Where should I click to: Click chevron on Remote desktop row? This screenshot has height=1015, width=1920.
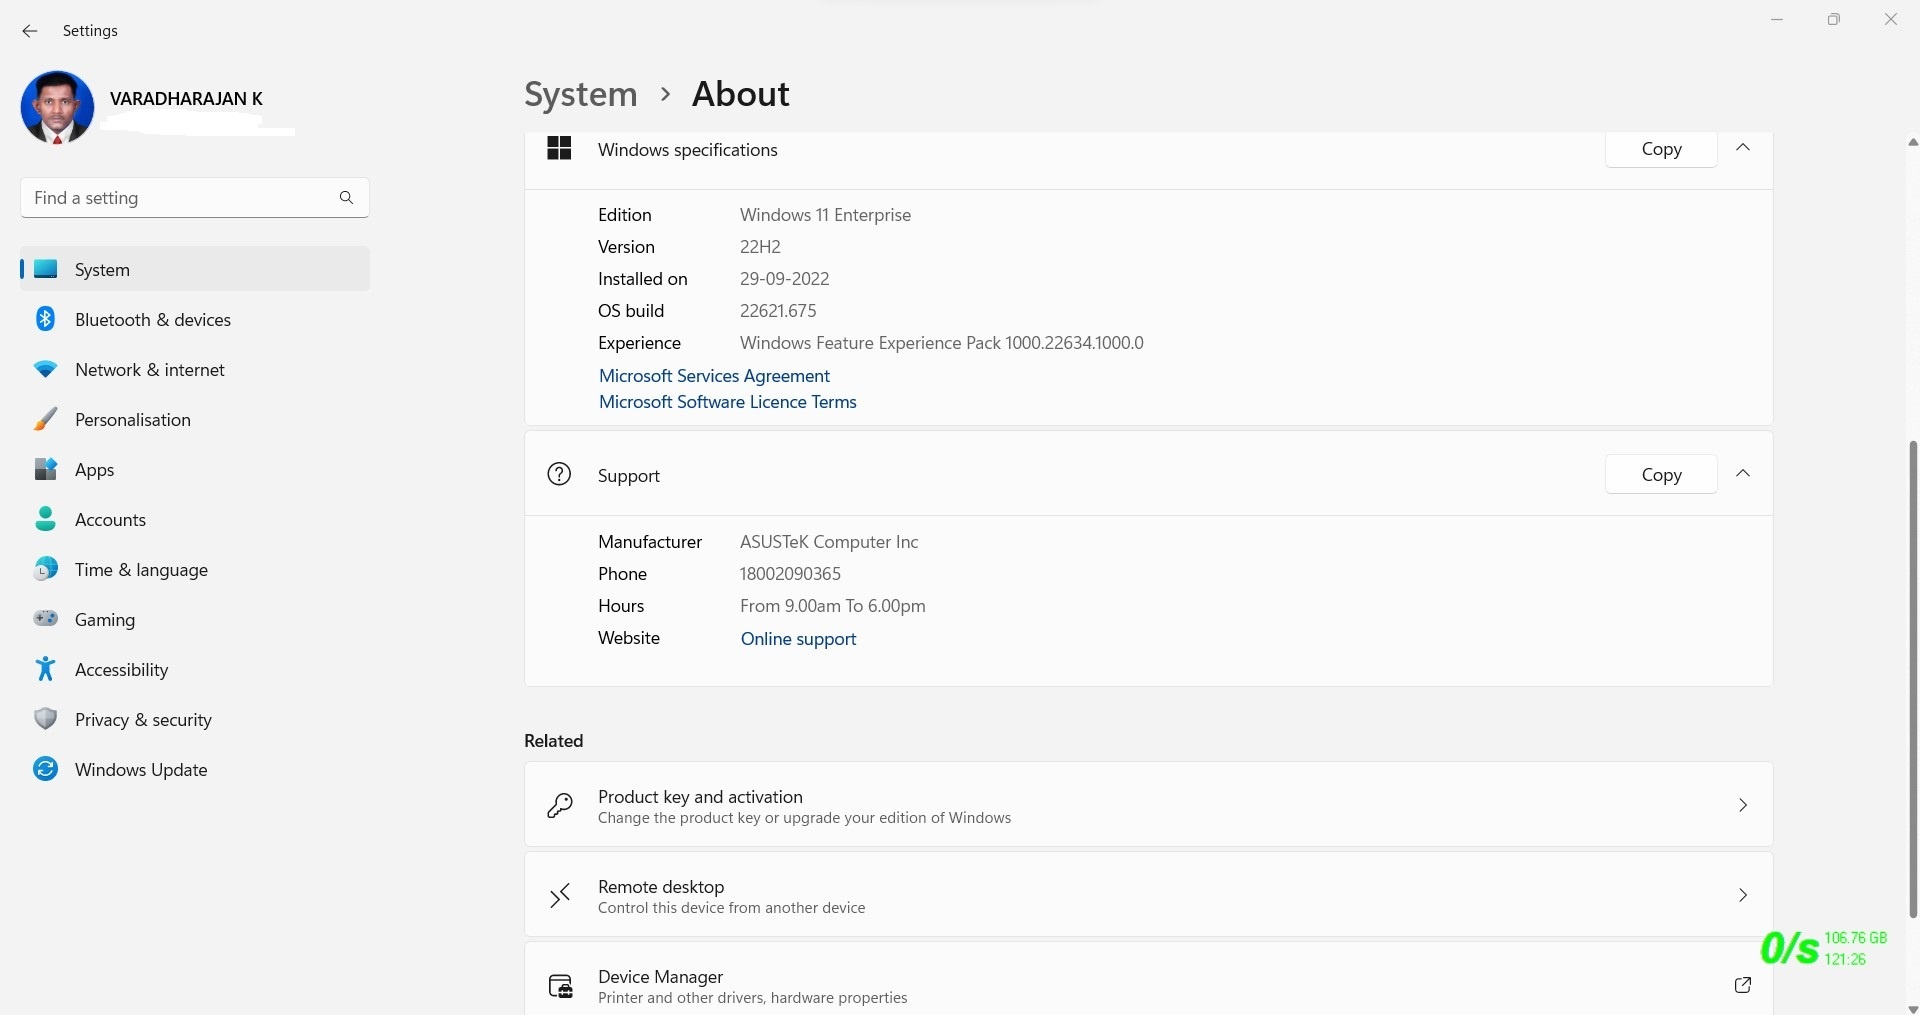pos(1743,895)
